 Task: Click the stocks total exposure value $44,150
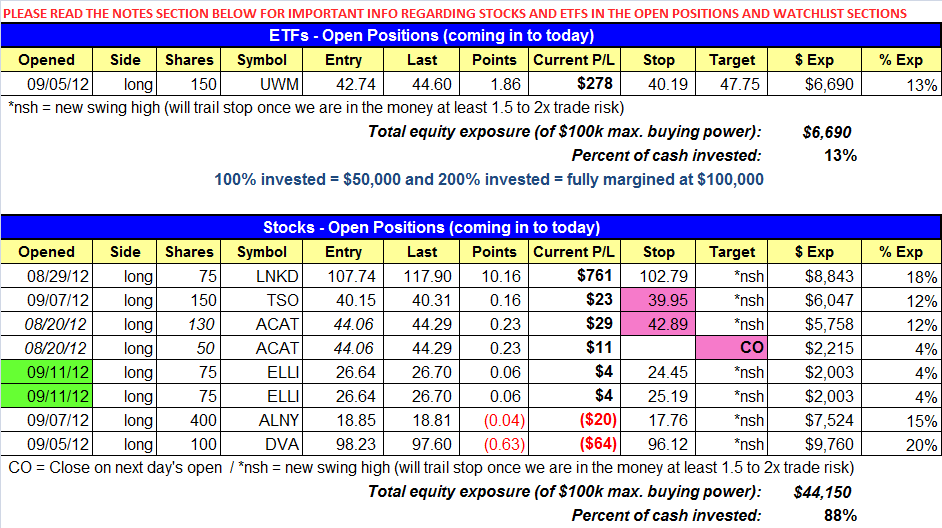822,492
